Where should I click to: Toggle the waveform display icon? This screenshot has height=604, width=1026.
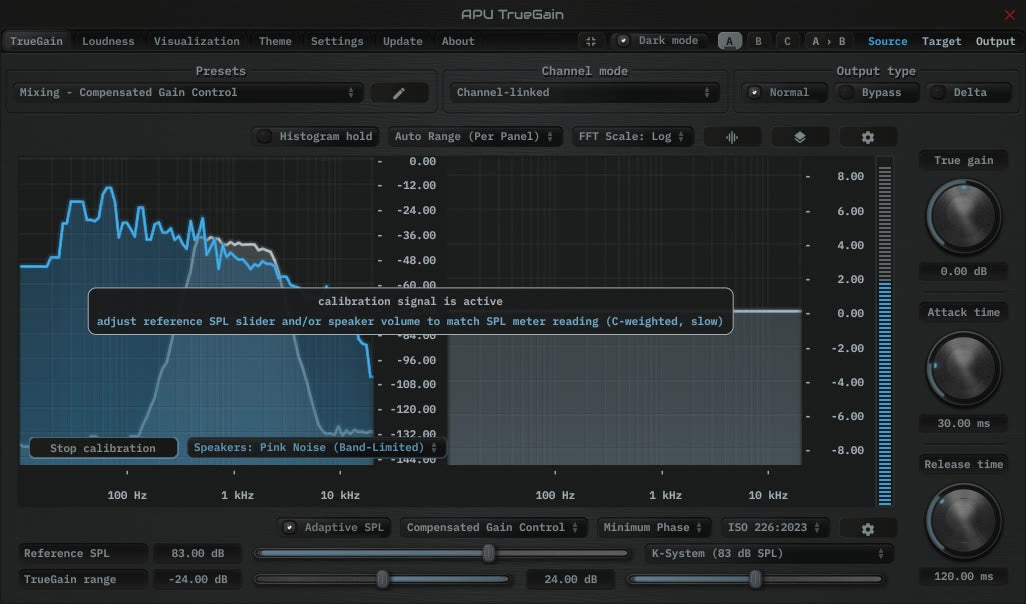click(732, 137)
